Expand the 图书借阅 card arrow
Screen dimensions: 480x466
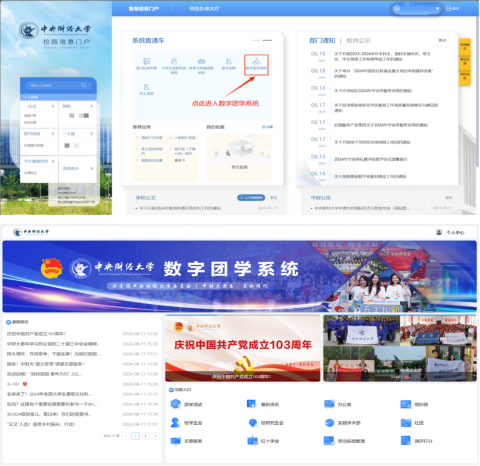coord(53,134)
